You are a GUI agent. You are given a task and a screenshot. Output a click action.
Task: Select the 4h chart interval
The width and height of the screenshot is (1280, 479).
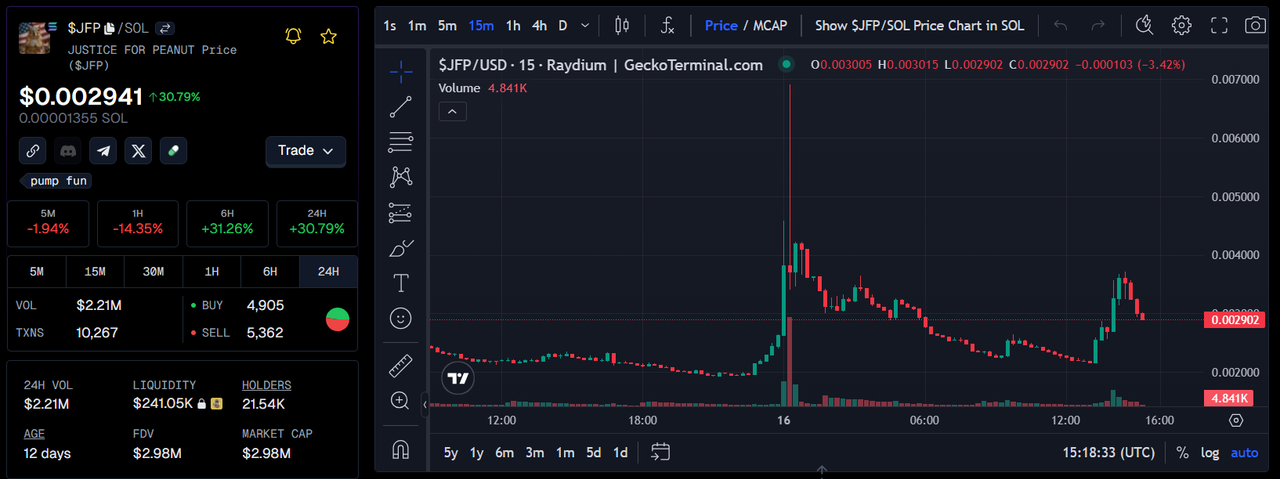[x=539, y=25]
